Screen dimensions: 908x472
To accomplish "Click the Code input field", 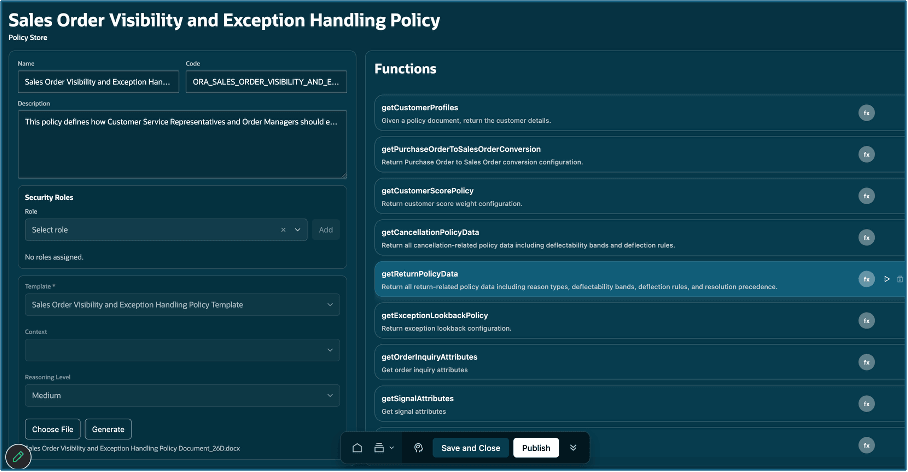I will click(266, 82).
